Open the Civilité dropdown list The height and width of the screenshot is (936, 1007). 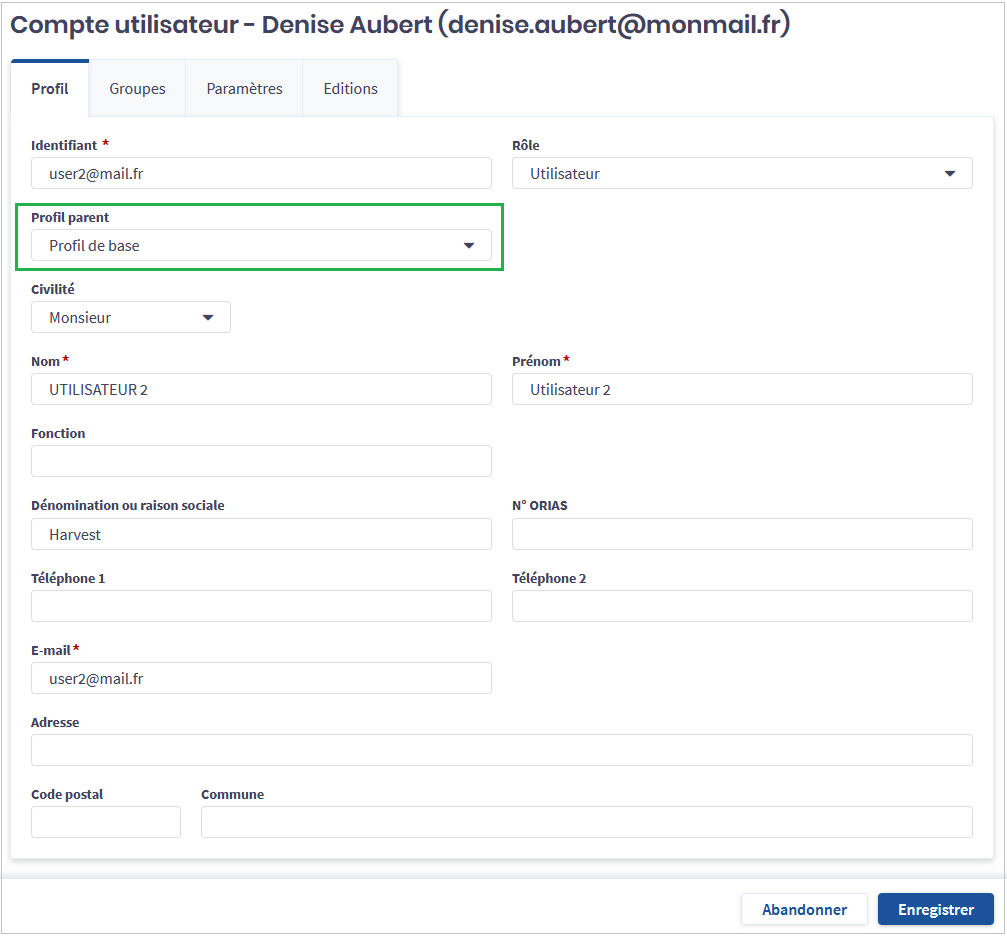[x=131, y=318]
